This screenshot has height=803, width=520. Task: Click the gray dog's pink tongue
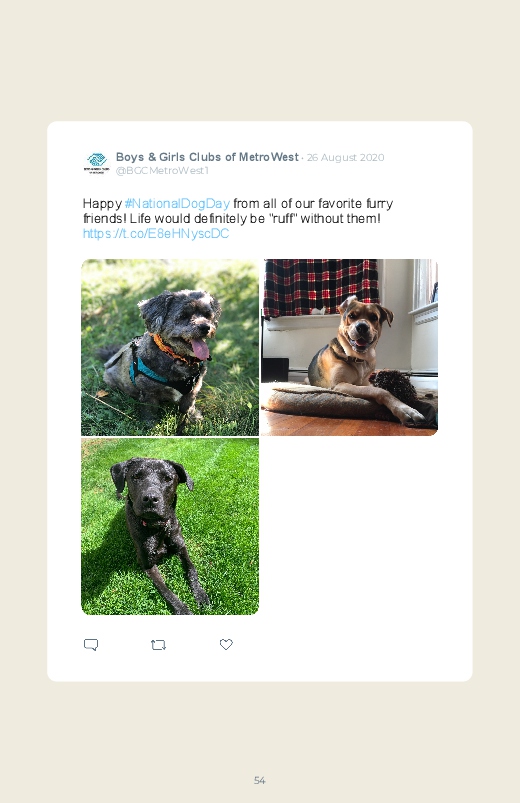[x=200, y=349]
